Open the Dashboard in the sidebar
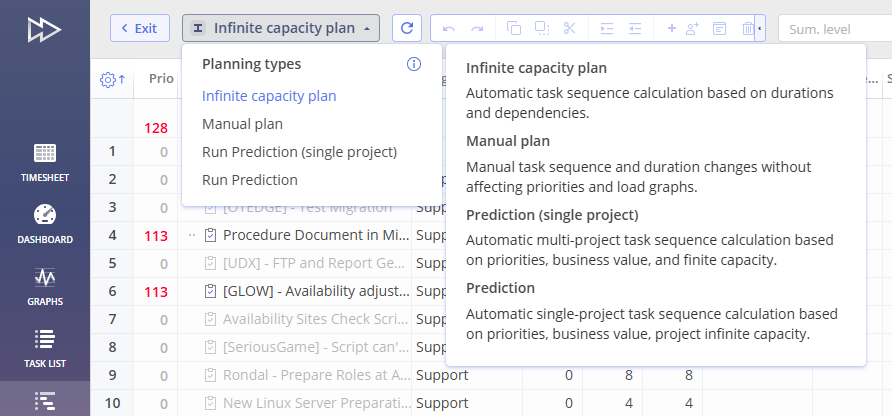 click(x=45, y=225)
